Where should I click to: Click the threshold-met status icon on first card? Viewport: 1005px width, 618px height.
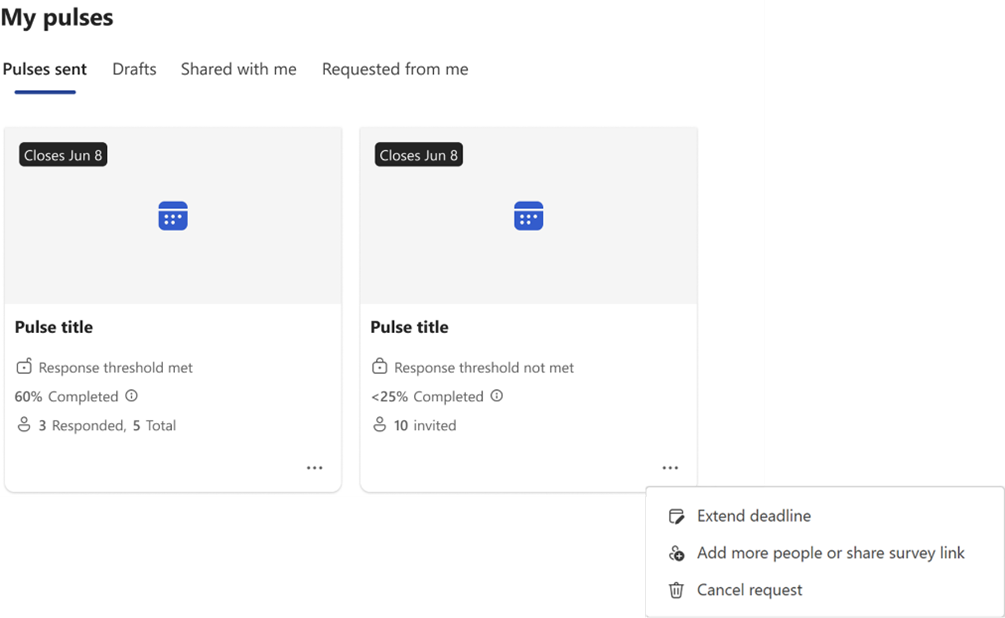click(x=23, y=367)
